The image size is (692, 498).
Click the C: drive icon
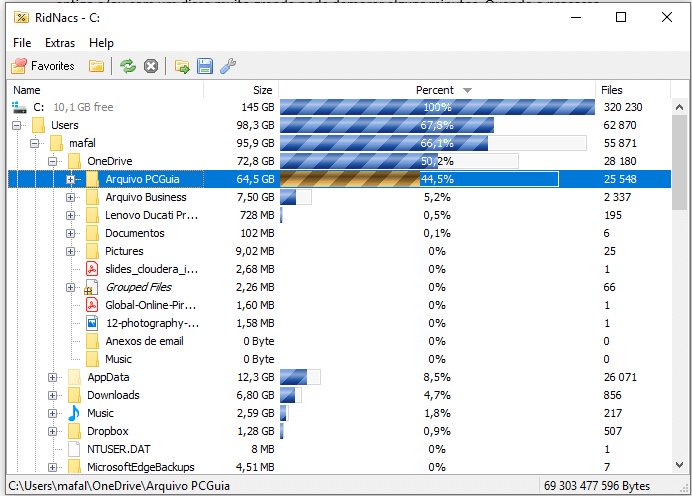pos(19,107)
